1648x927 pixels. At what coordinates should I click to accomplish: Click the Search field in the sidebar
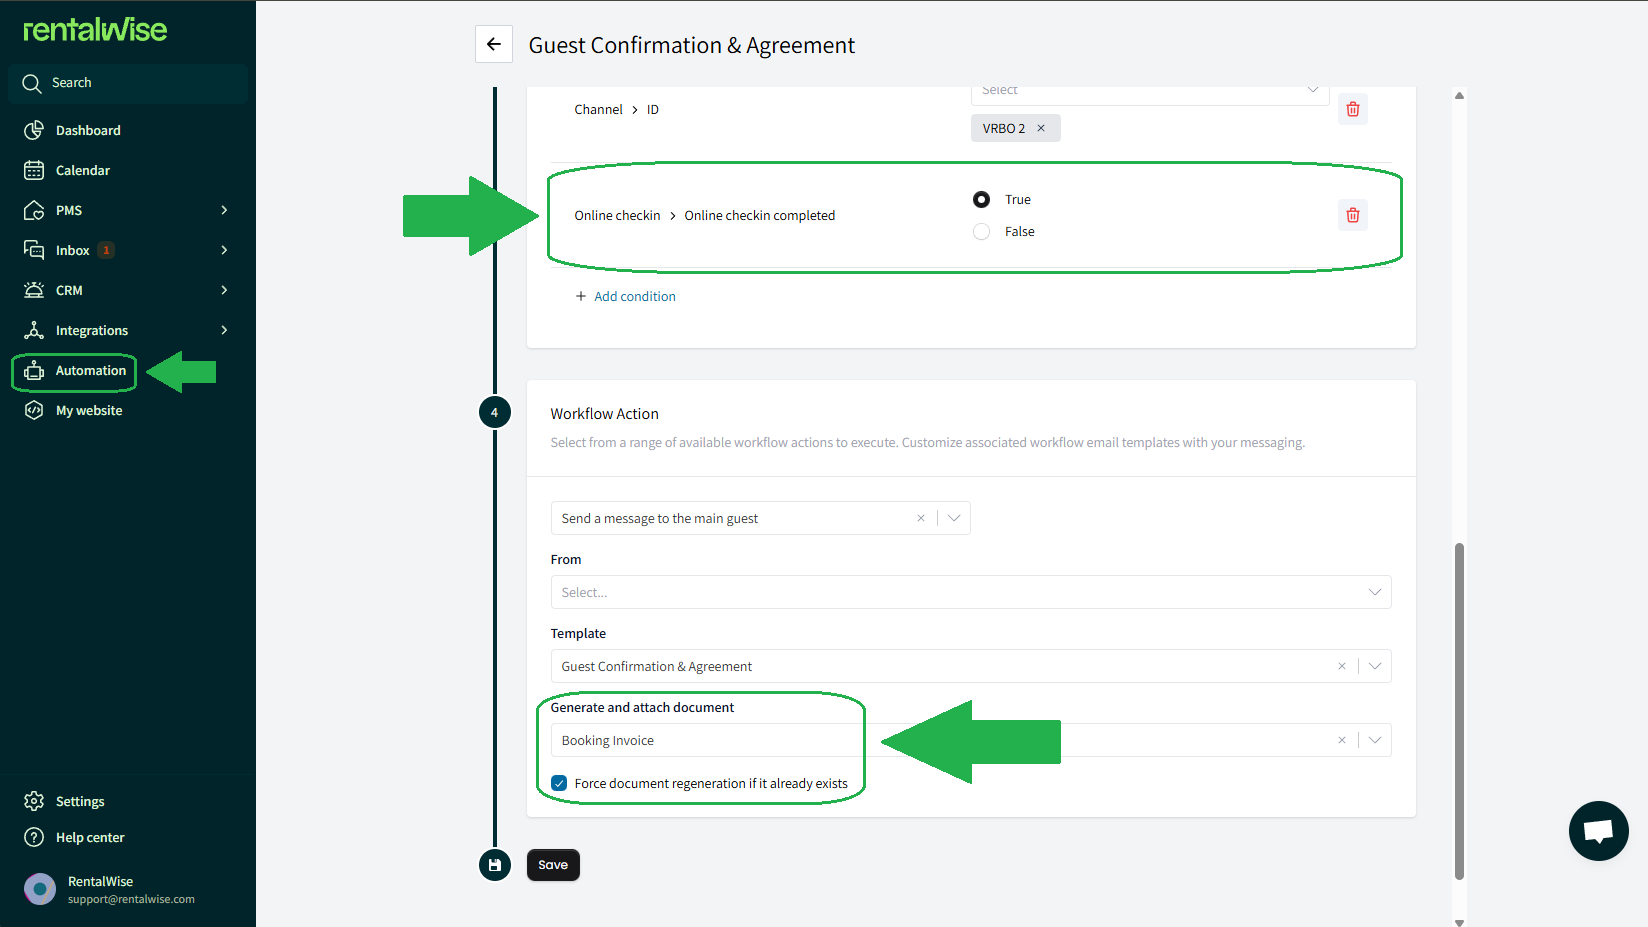(128, 83)
